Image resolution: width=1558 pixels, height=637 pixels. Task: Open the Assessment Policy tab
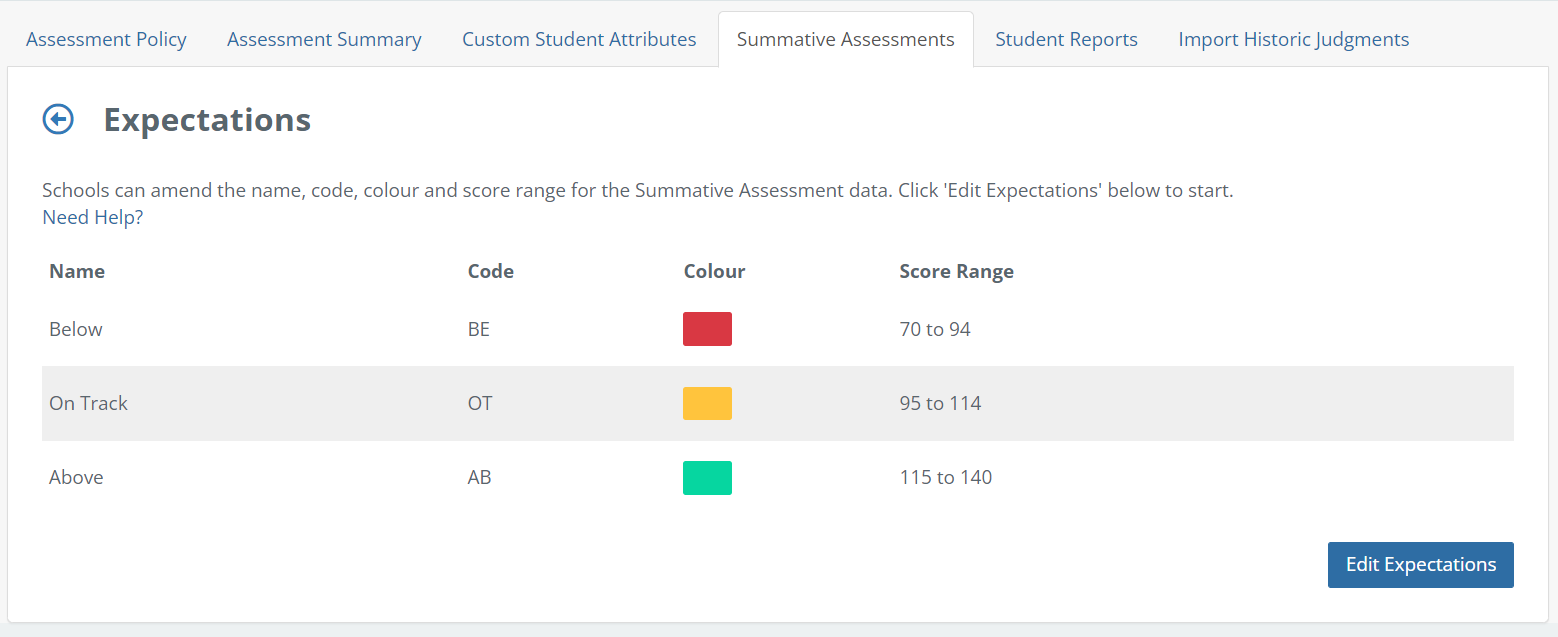click(x=106, y=40)
